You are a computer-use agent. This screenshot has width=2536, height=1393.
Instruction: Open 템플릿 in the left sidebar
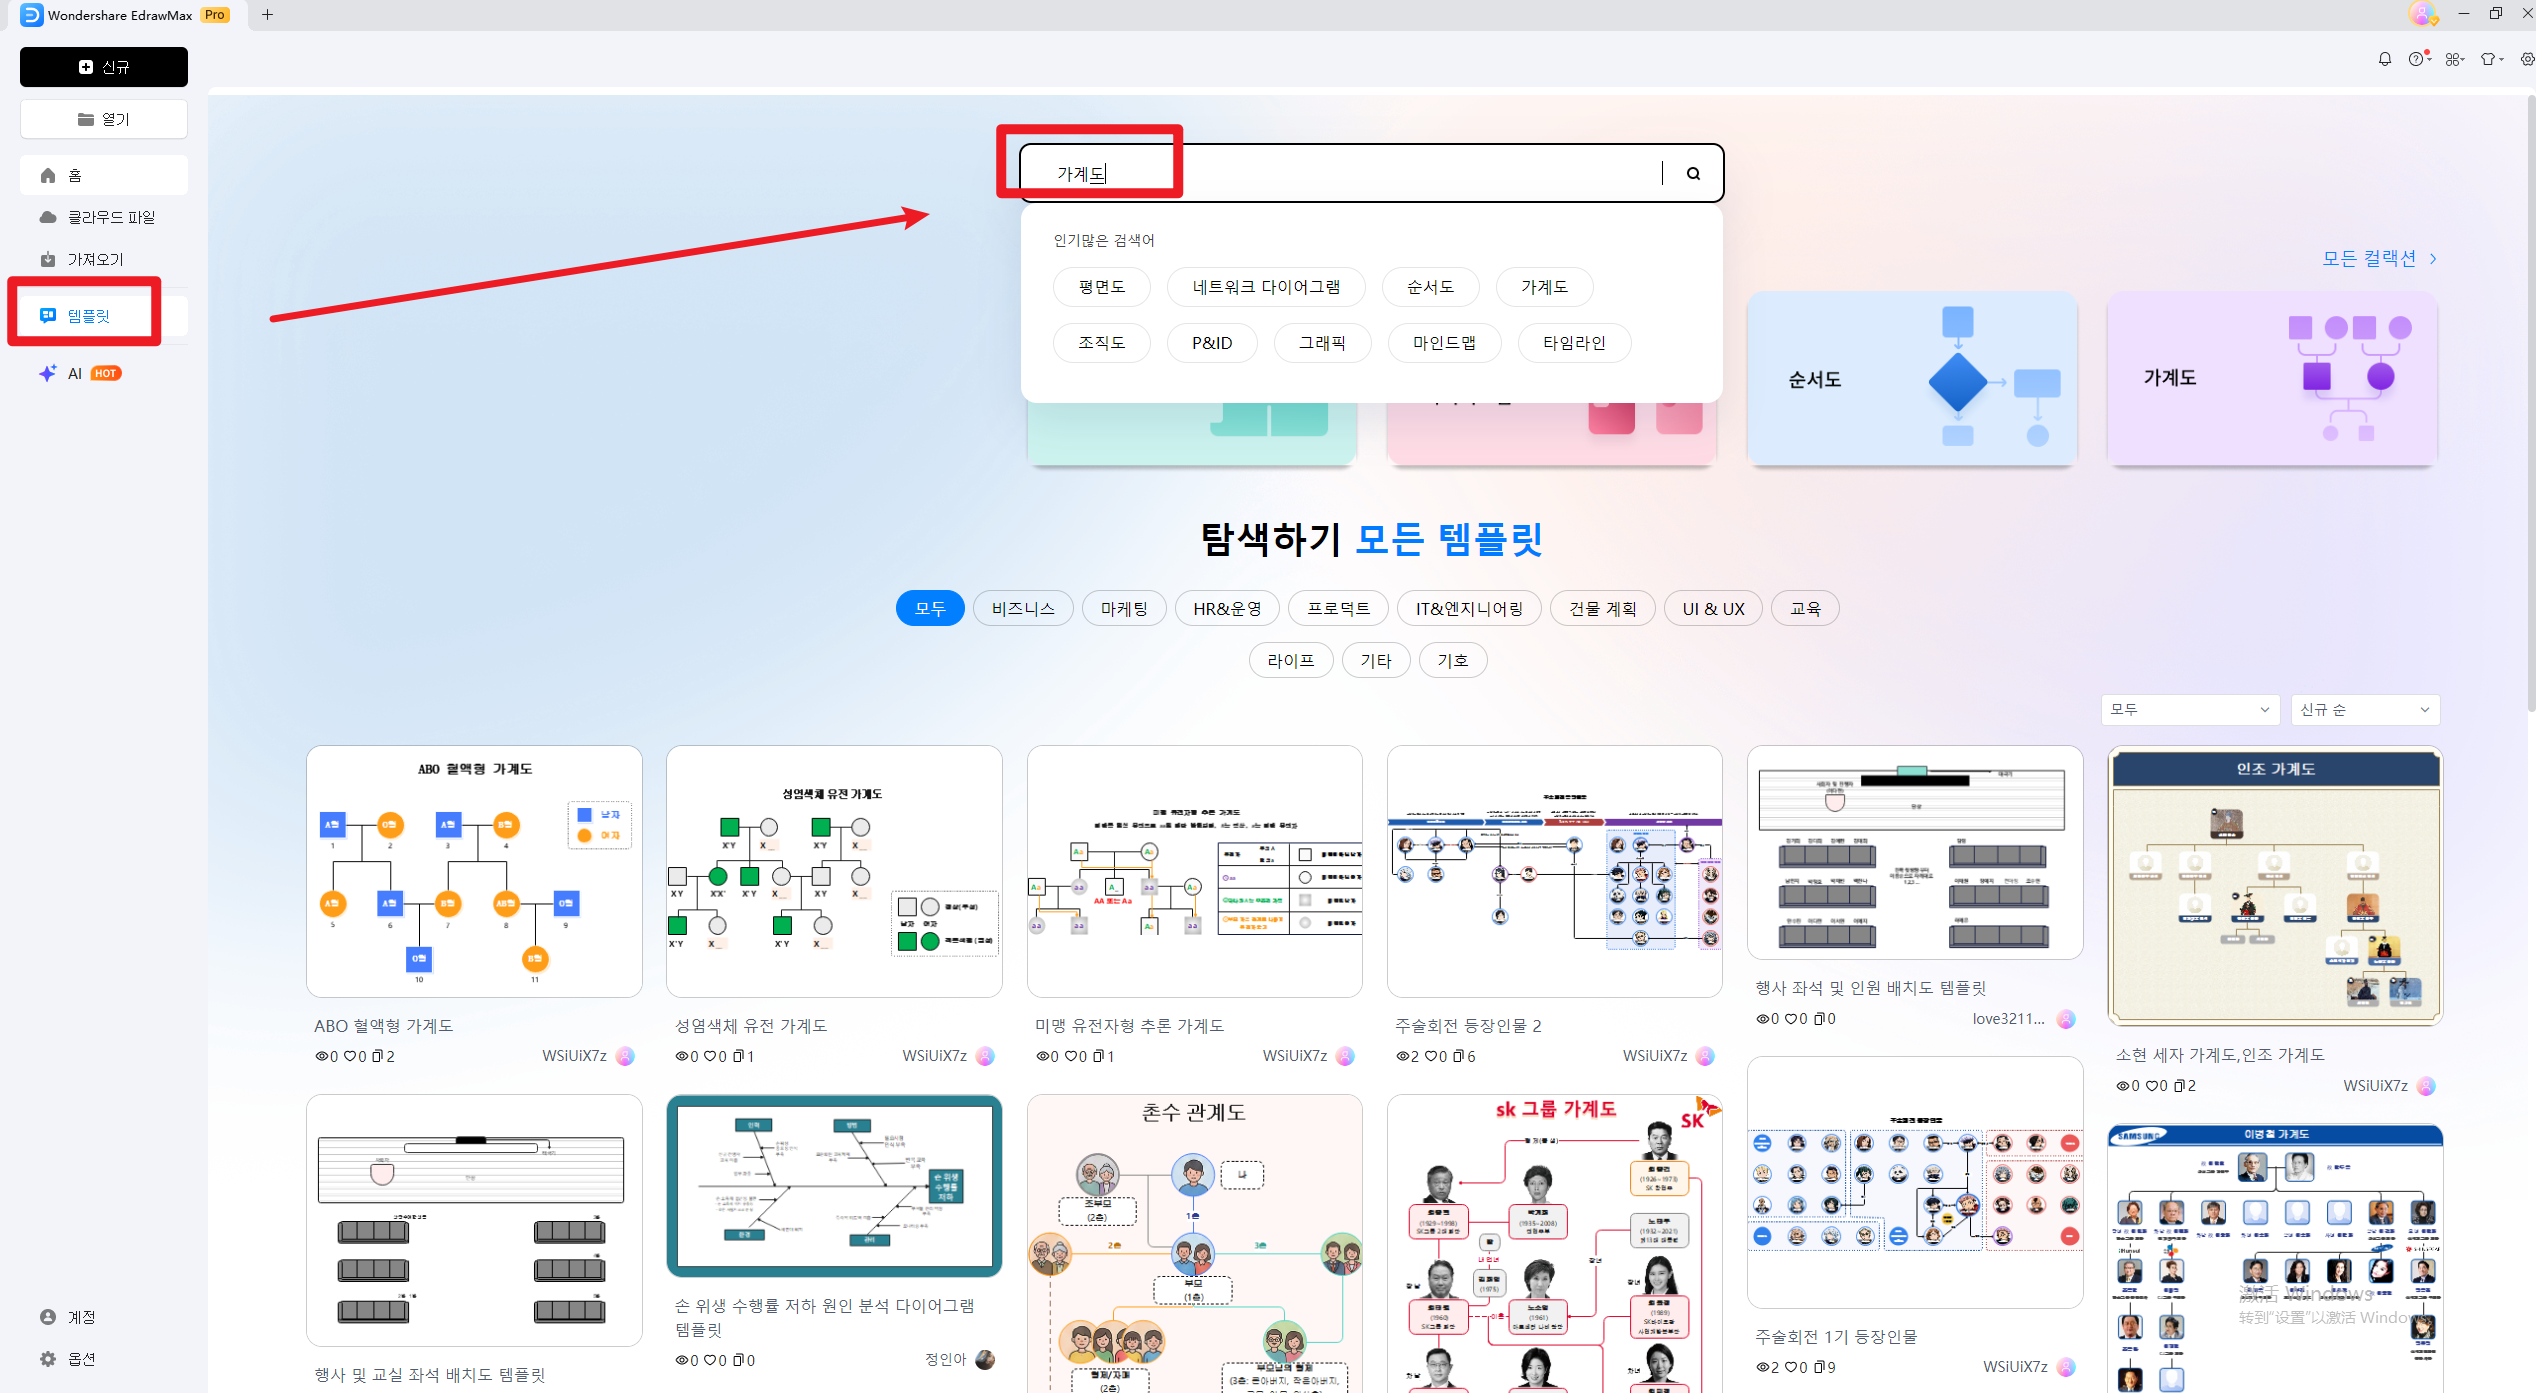pyautogui.click(x=89, y=315)
